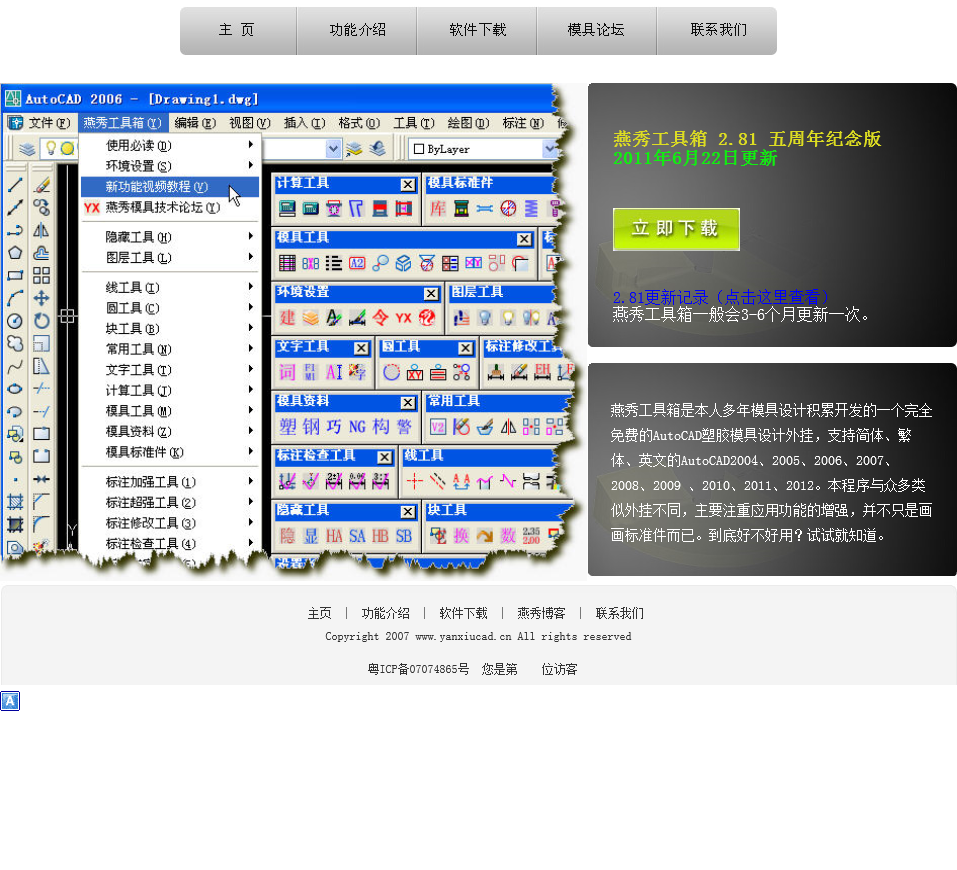Toggle the layer freeze sun icon

tap(67, 148)
